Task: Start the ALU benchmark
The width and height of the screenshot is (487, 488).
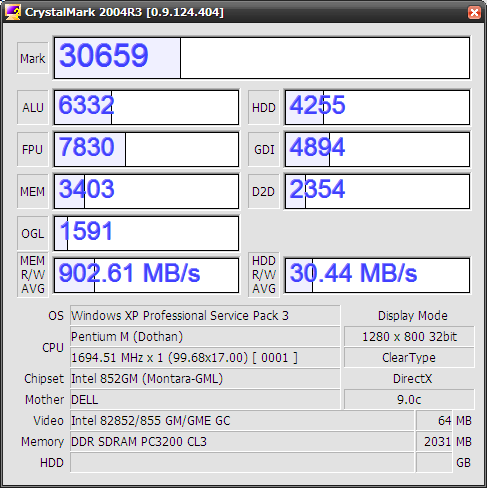Action: tap(33, 107)
